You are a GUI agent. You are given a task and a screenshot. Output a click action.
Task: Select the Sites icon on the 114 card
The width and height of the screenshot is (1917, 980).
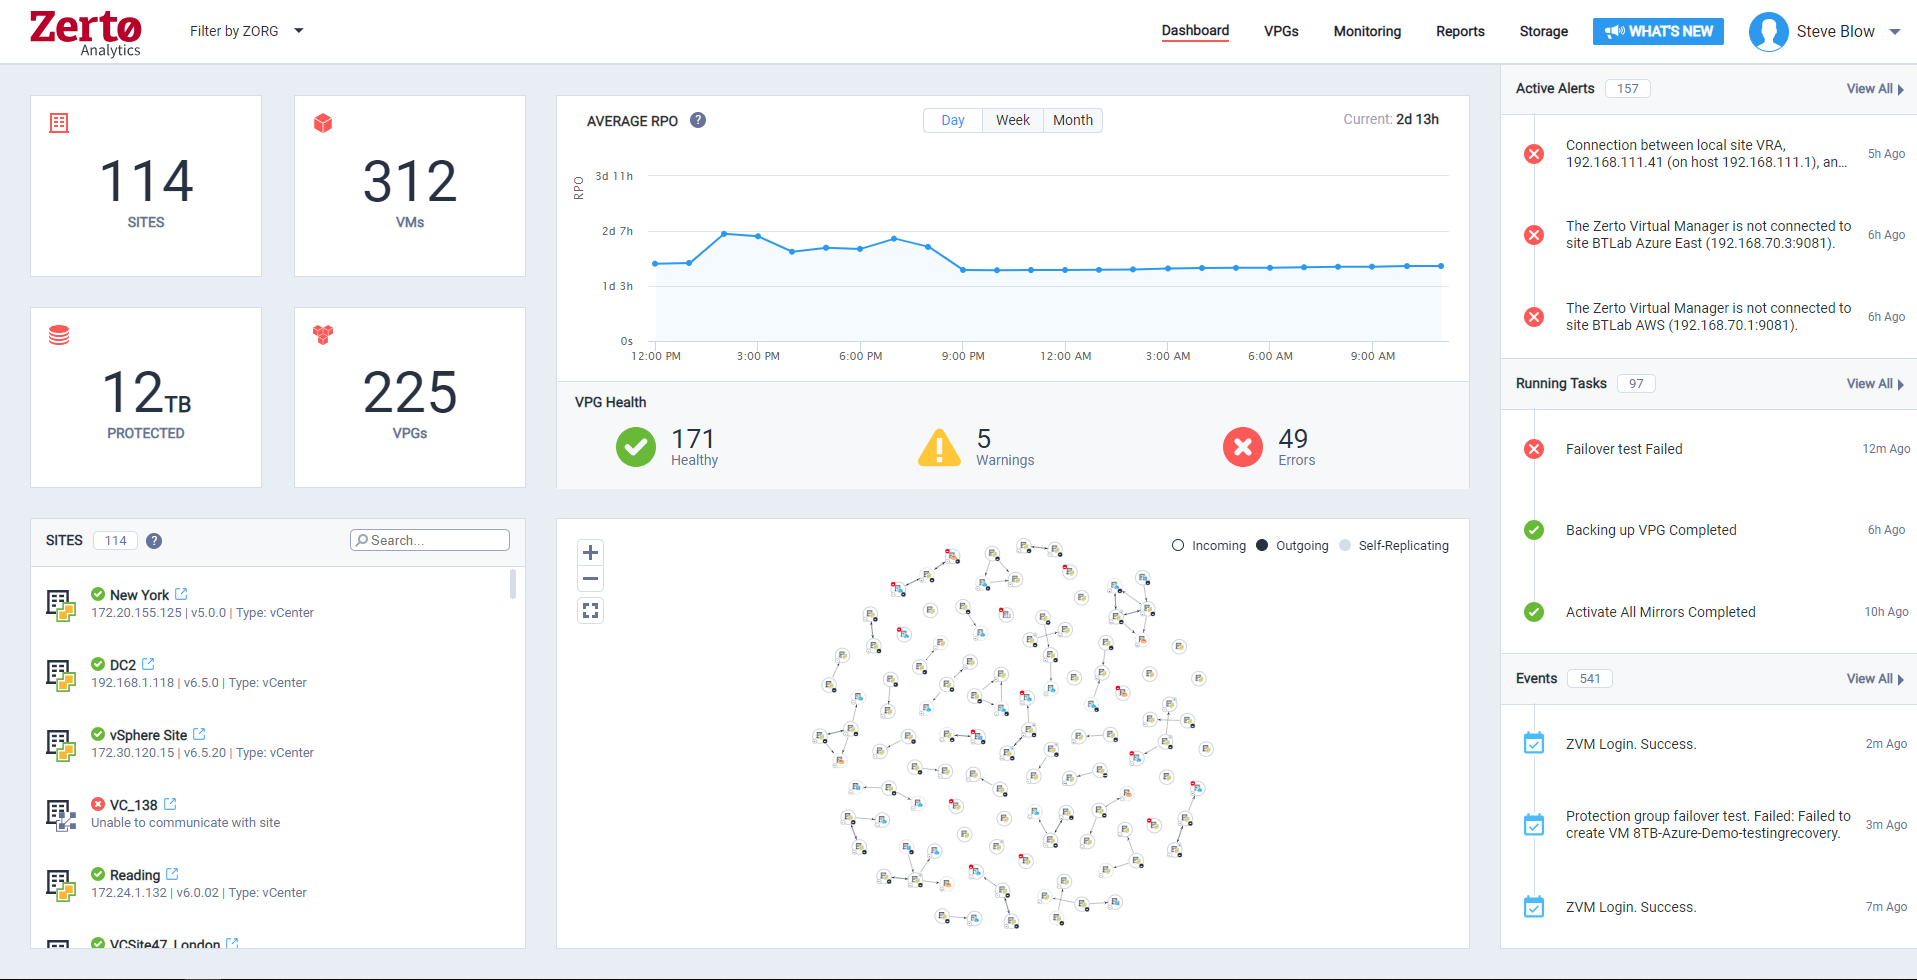point(59,123)
